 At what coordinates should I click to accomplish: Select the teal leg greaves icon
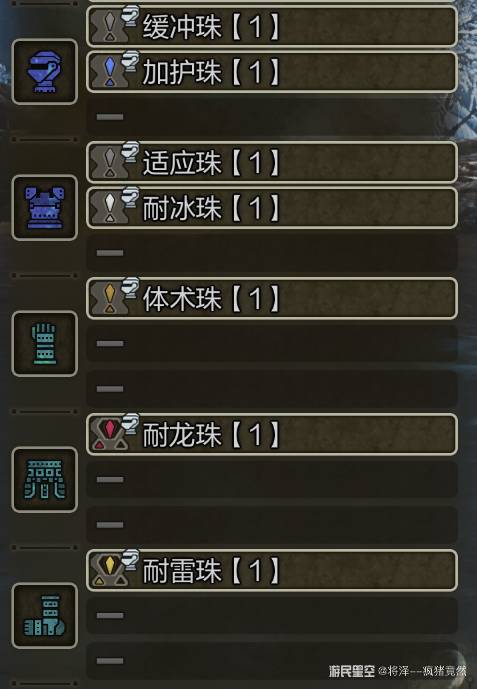44,615
